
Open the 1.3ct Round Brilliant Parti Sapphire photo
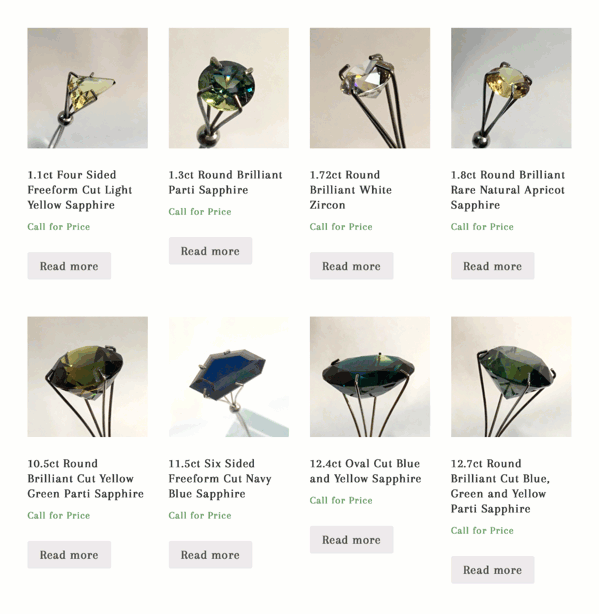coord(229,88)
